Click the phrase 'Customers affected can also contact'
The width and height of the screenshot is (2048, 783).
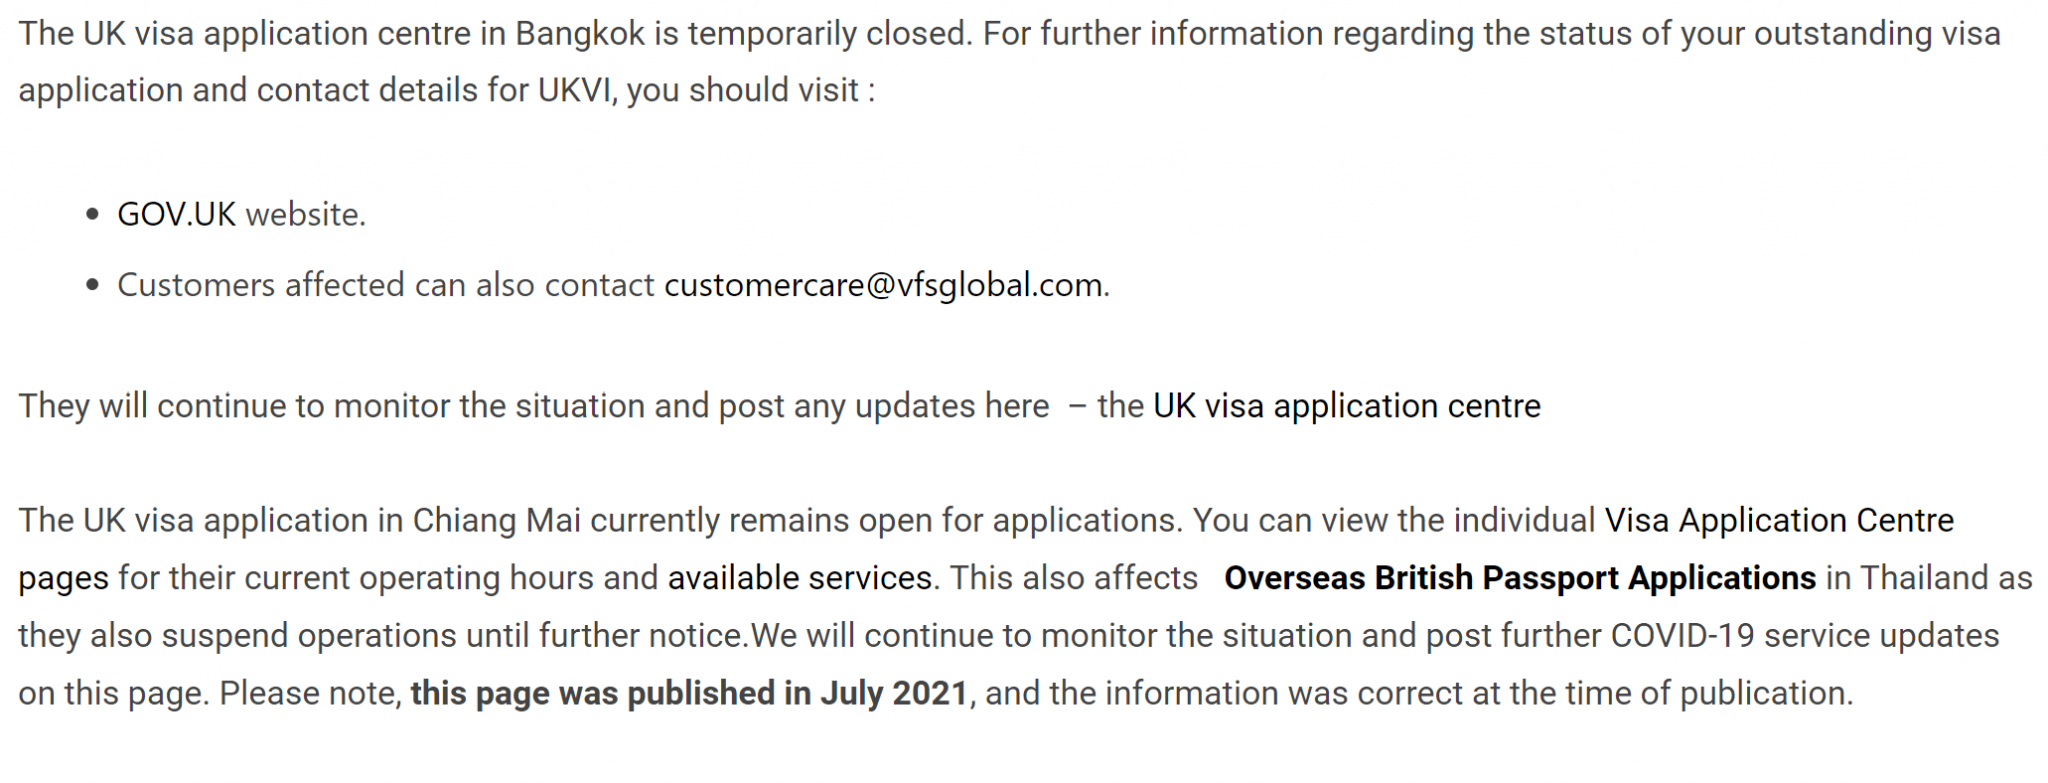[386, 285]
